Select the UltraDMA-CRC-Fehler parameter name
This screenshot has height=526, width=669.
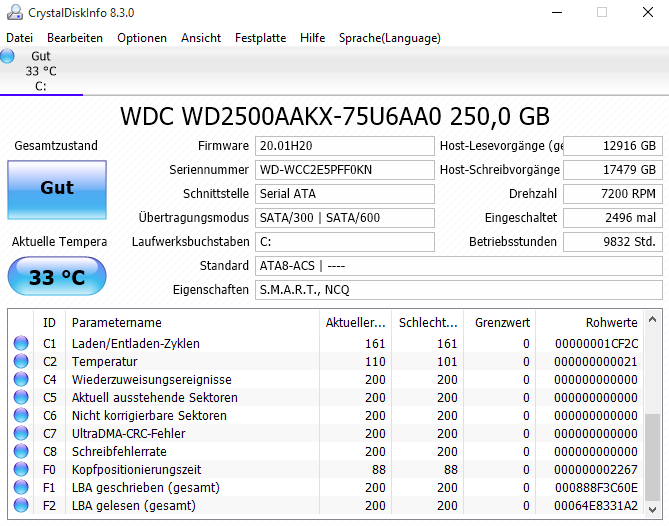[x=128, y=433]
